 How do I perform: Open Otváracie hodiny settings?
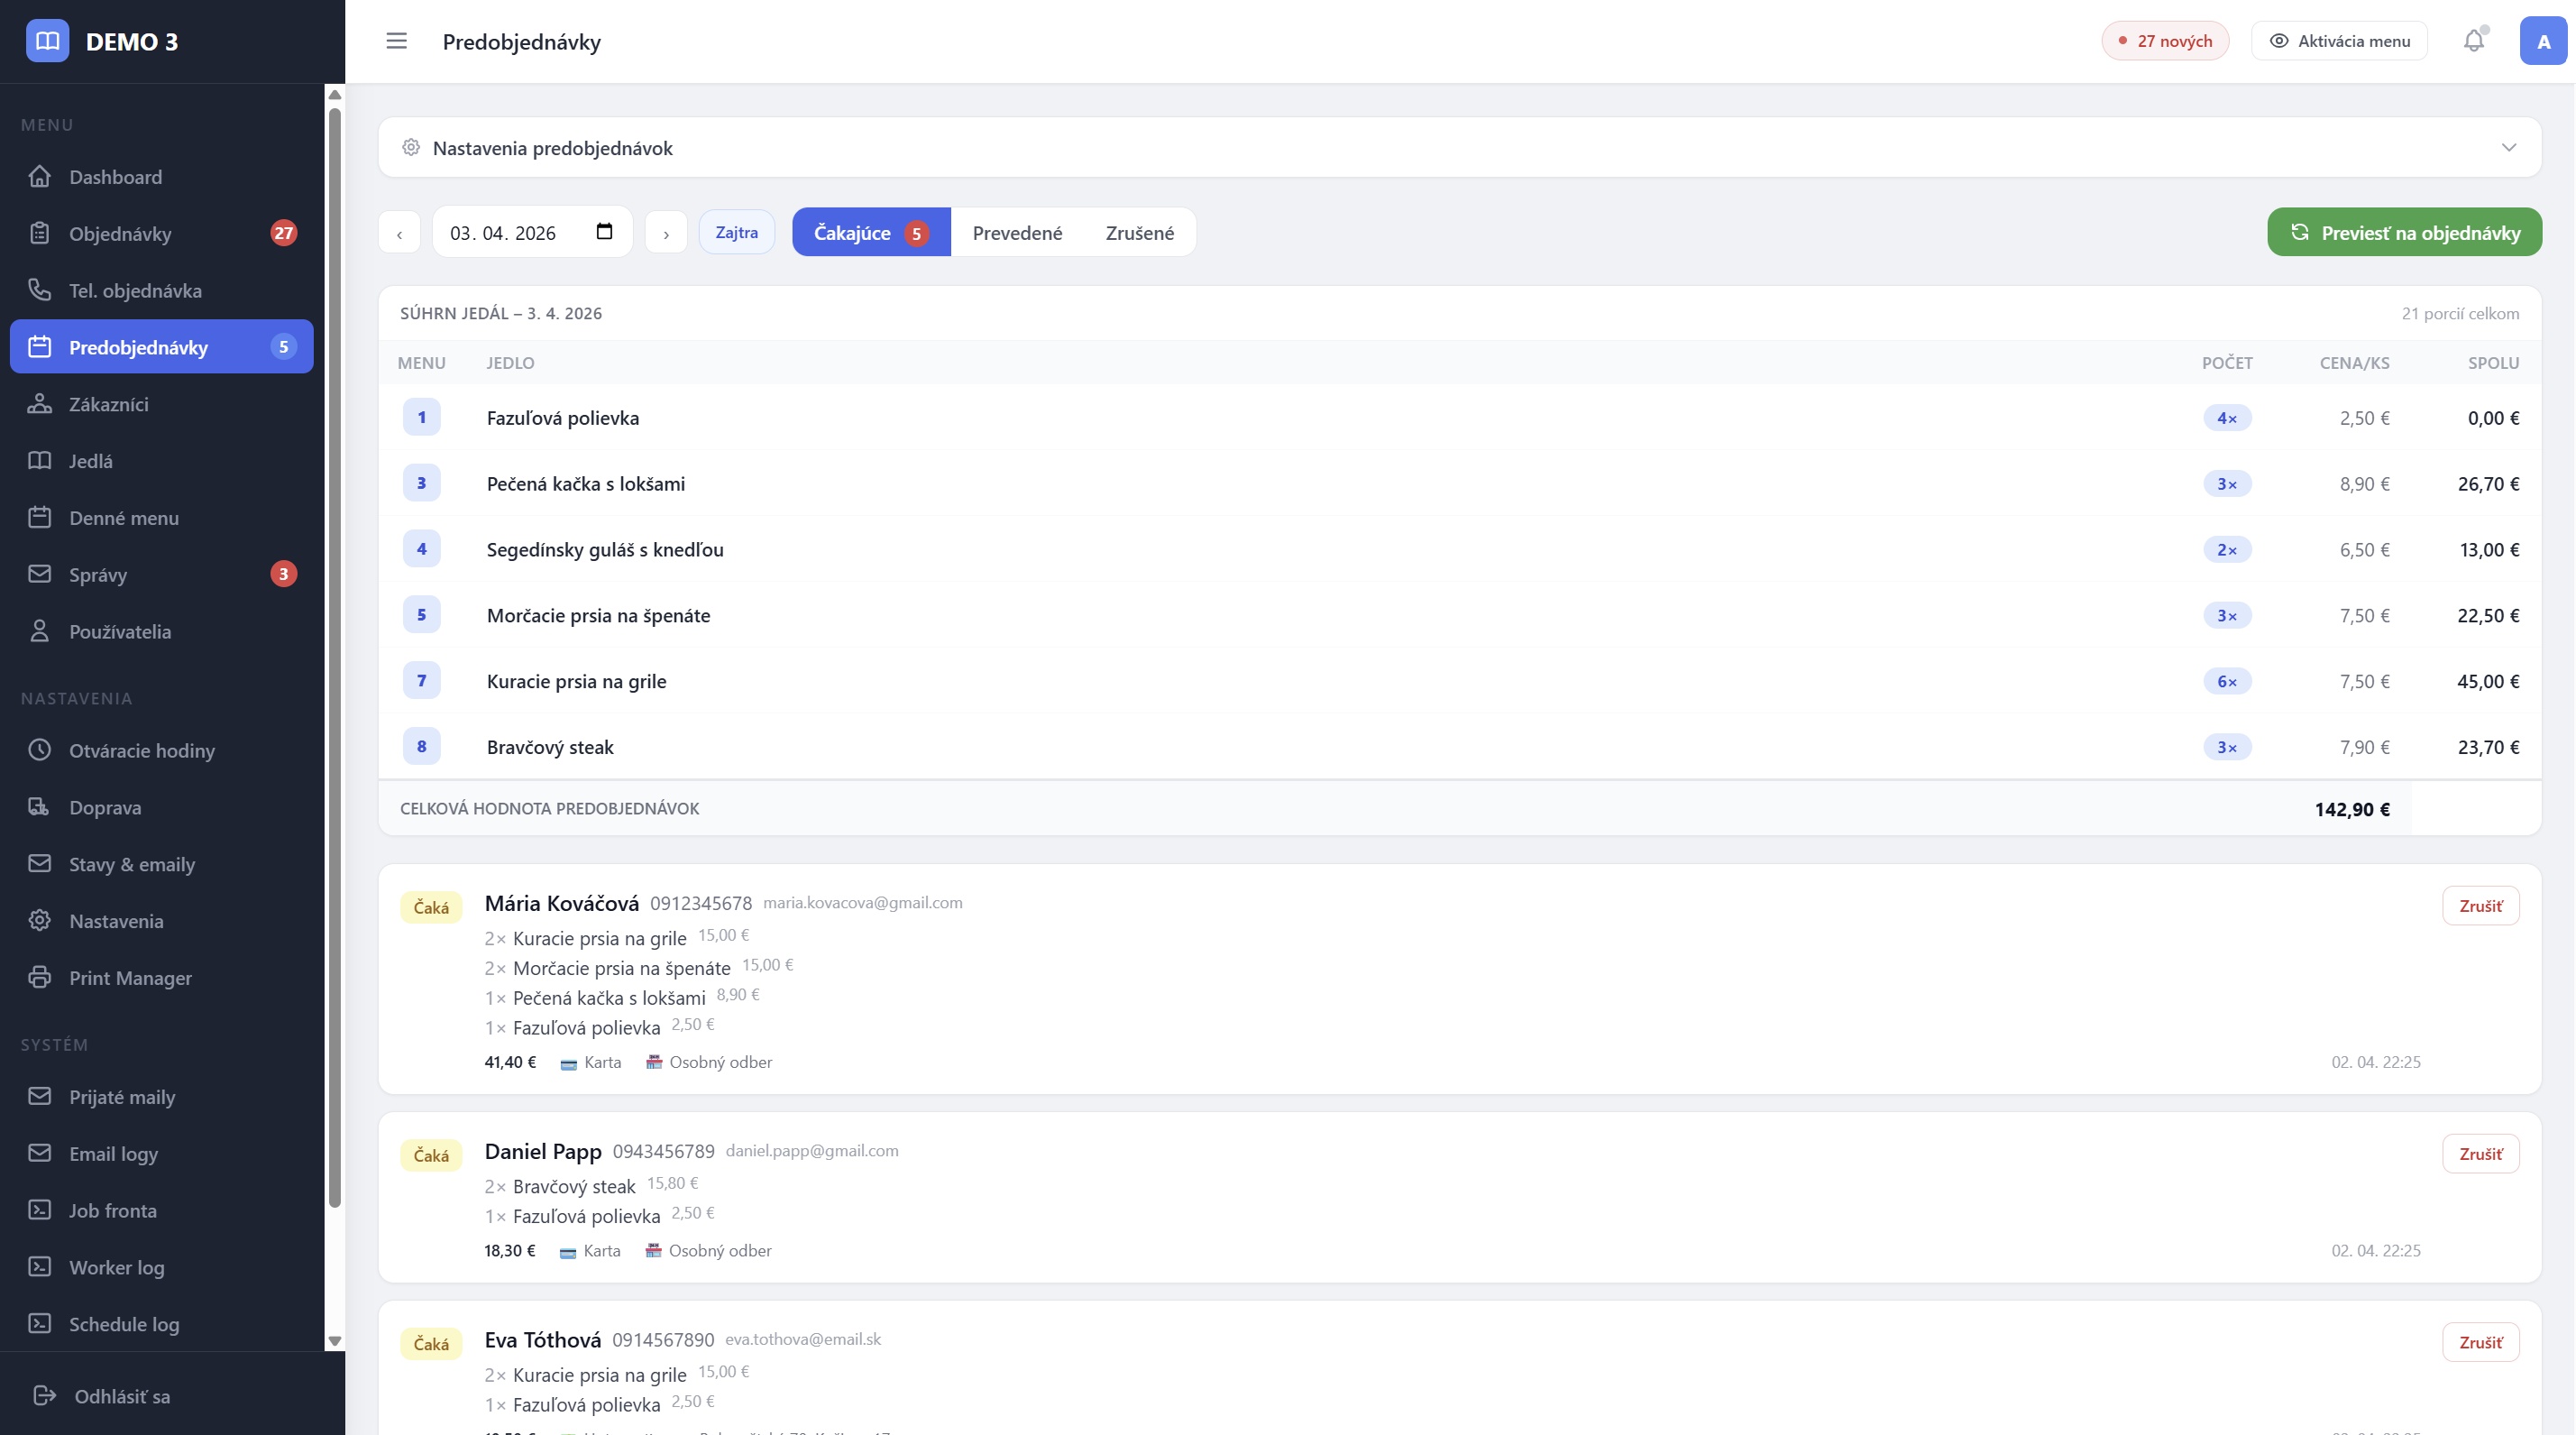(x=141, y=751)
